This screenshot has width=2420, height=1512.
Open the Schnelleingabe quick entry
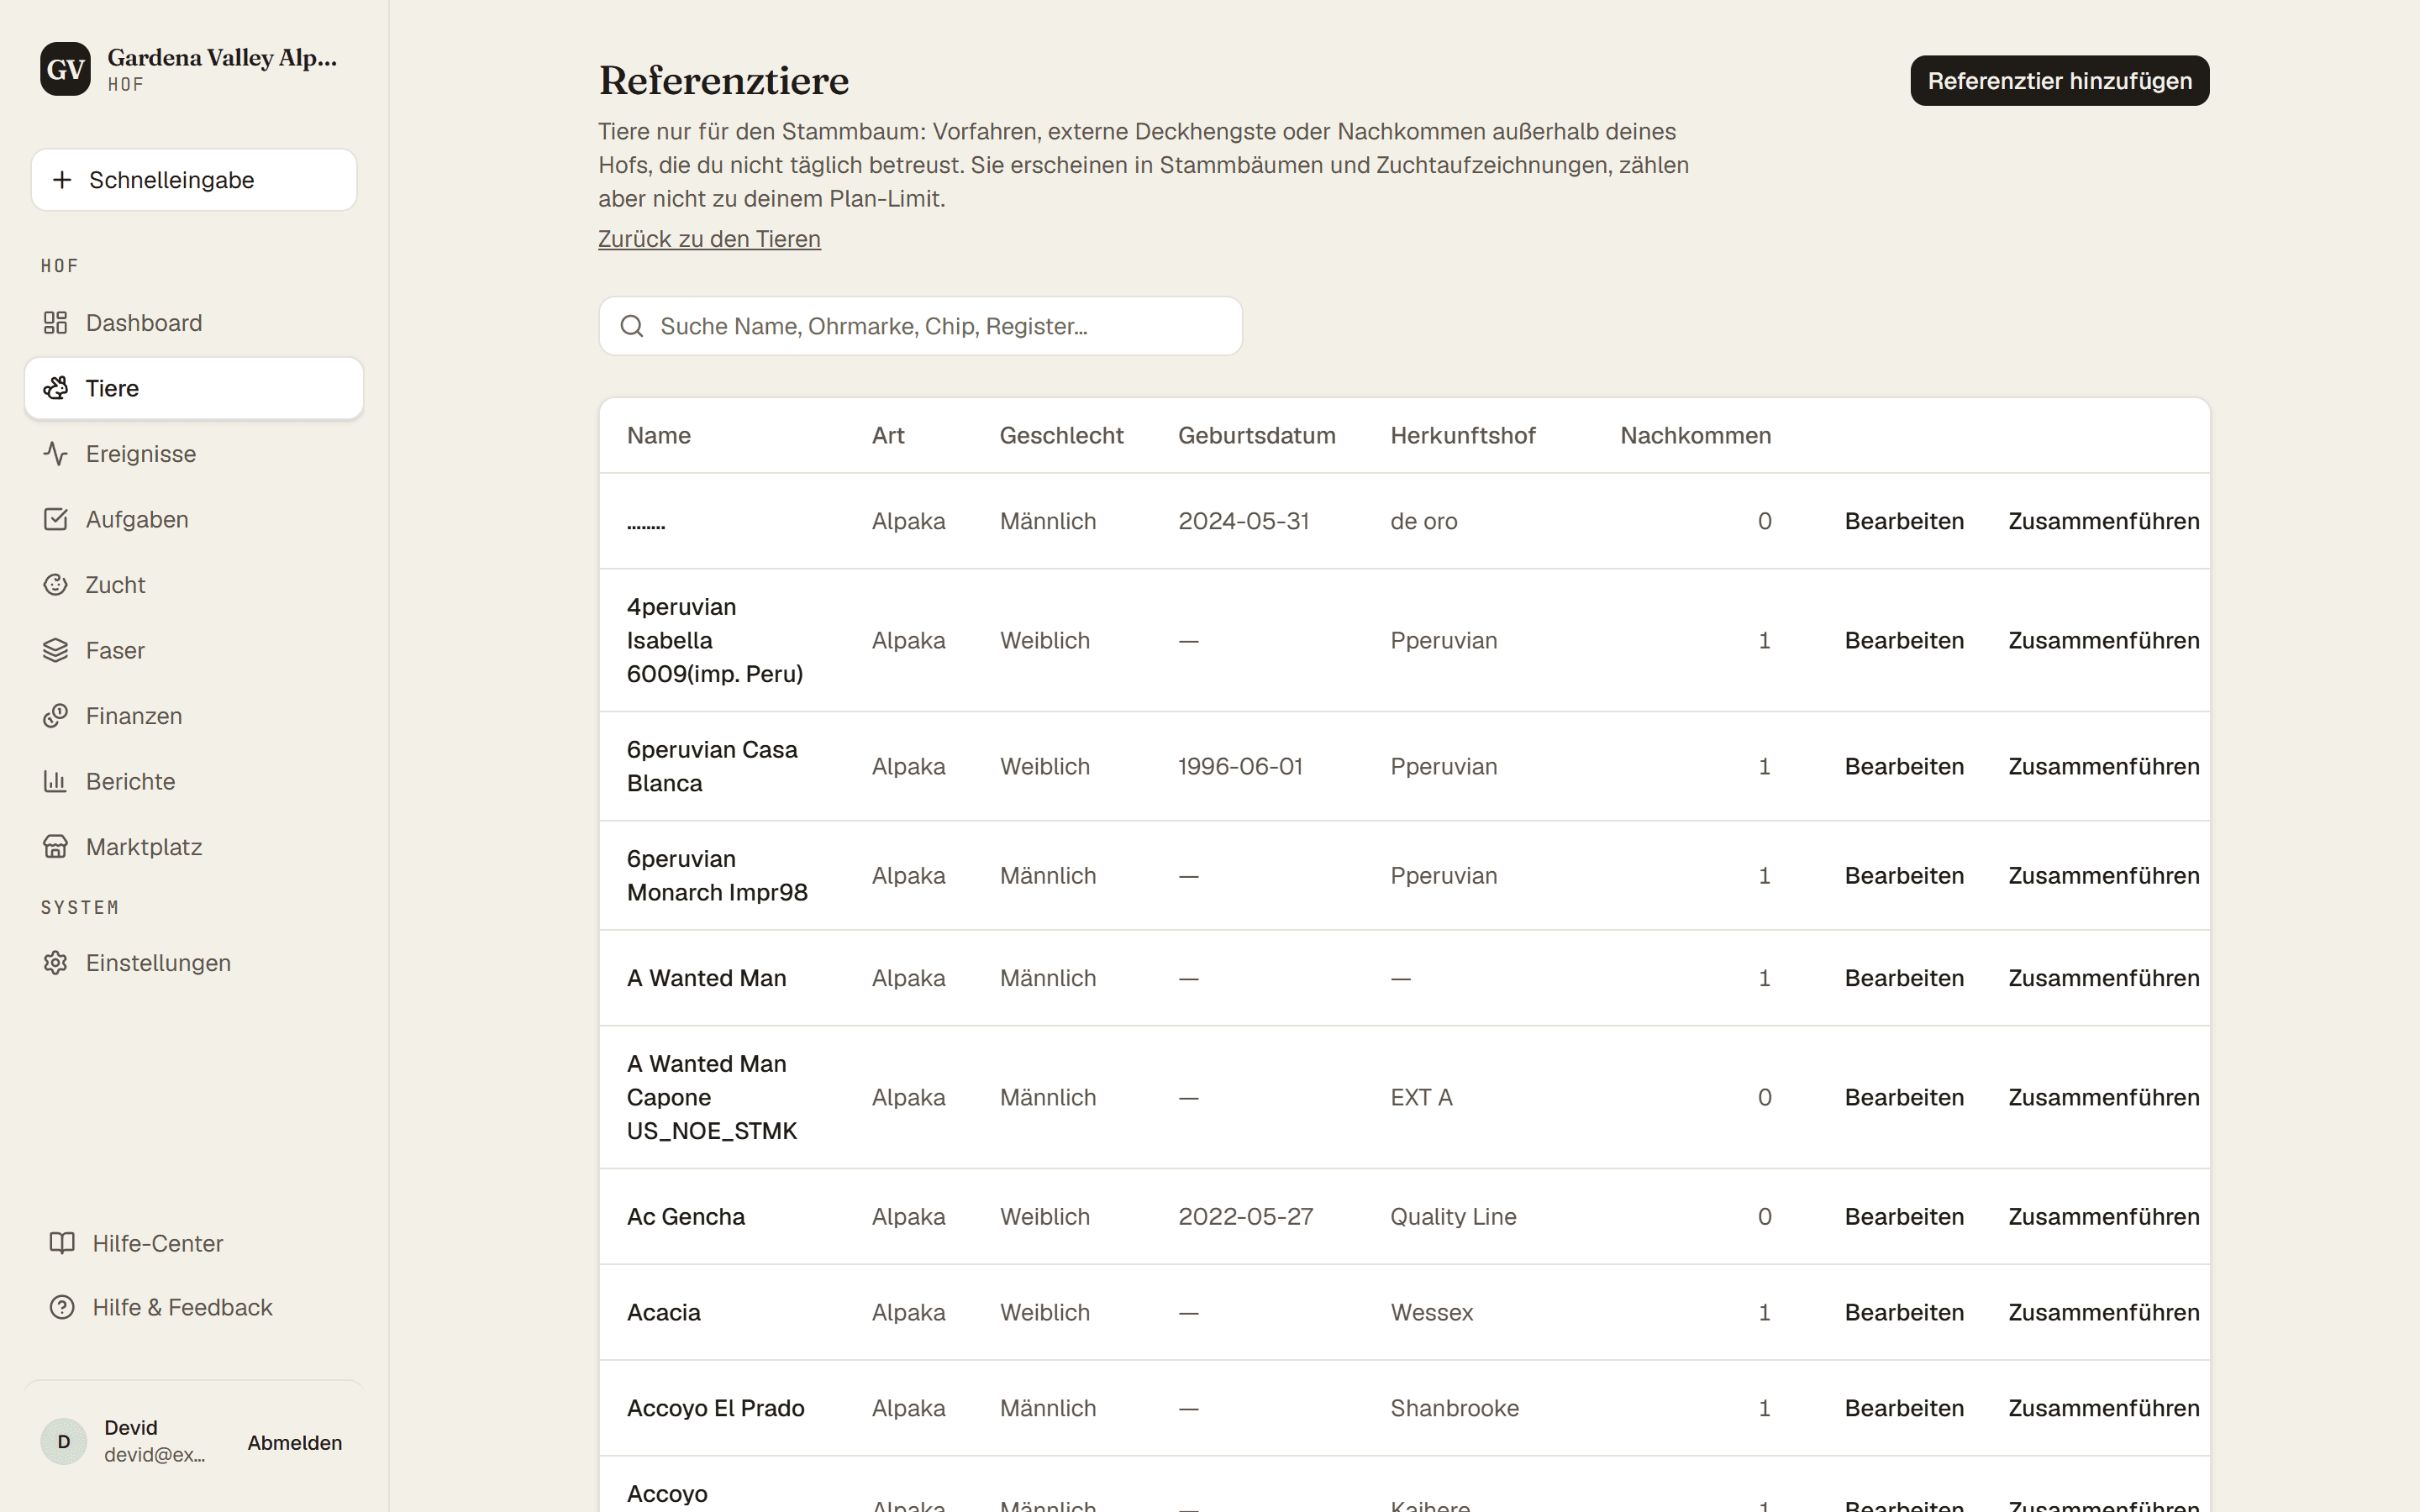coord(194,180)
